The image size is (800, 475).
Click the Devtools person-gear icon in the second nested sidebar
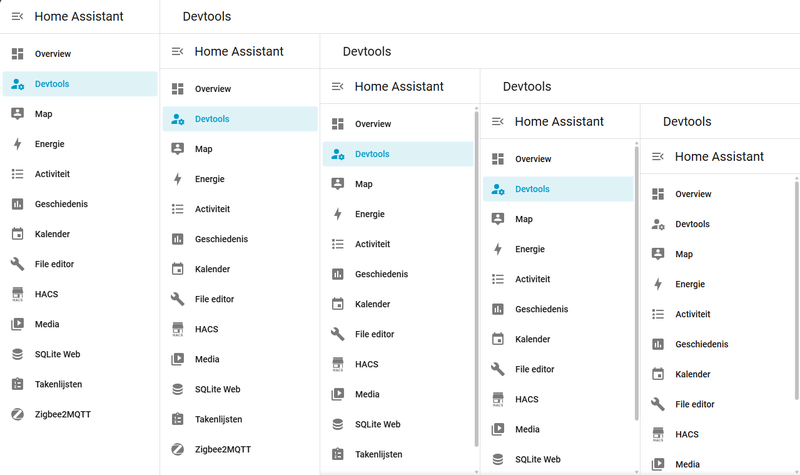tap(178, 119)
